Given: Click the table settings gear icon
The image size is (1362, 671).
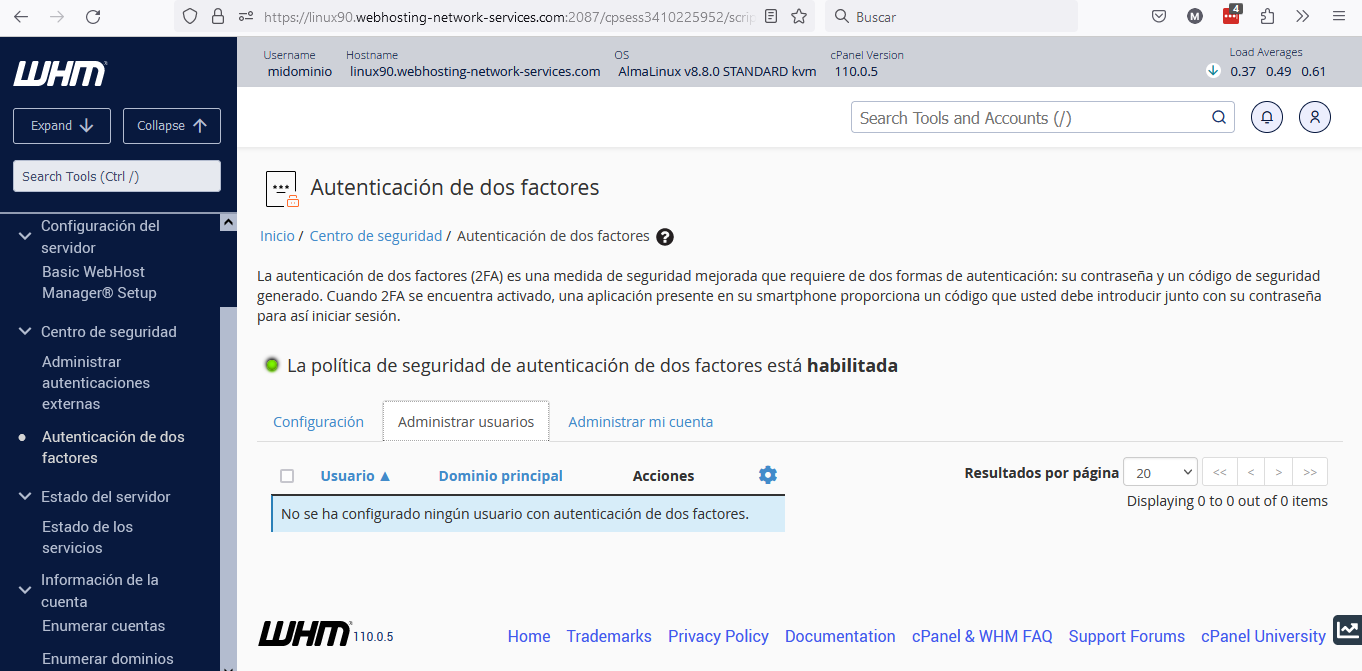Looking at the screenshot, I should click(x=768, y=475).
